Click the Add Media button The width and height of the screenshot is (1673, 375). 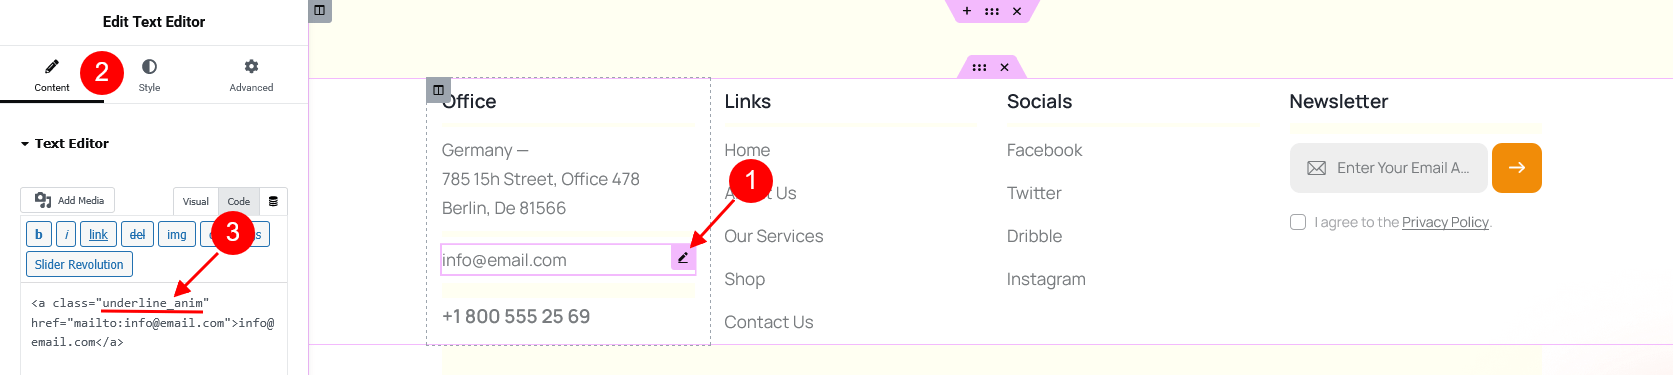(68, 200)
